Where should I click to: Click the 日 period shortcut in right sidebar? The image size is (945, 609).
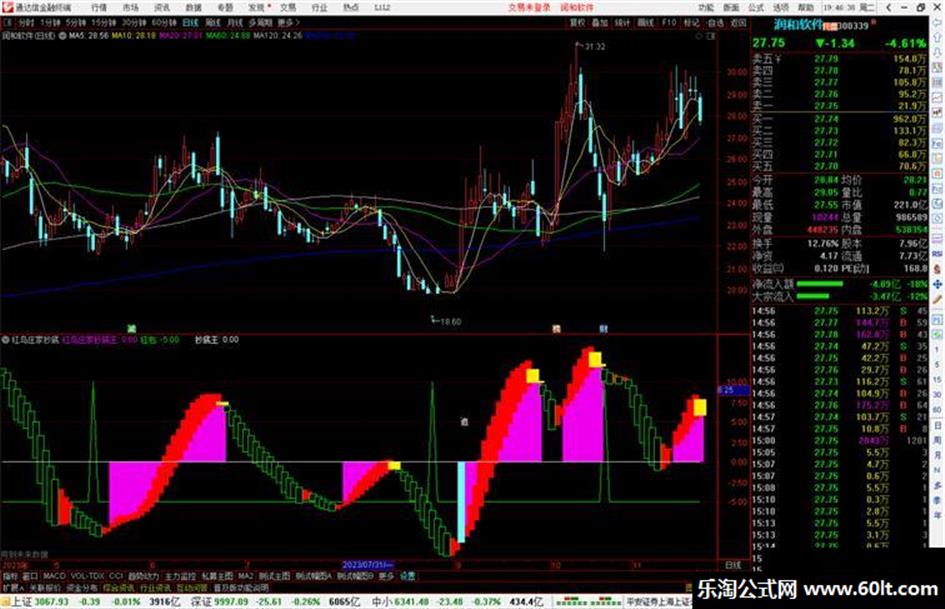938,426
